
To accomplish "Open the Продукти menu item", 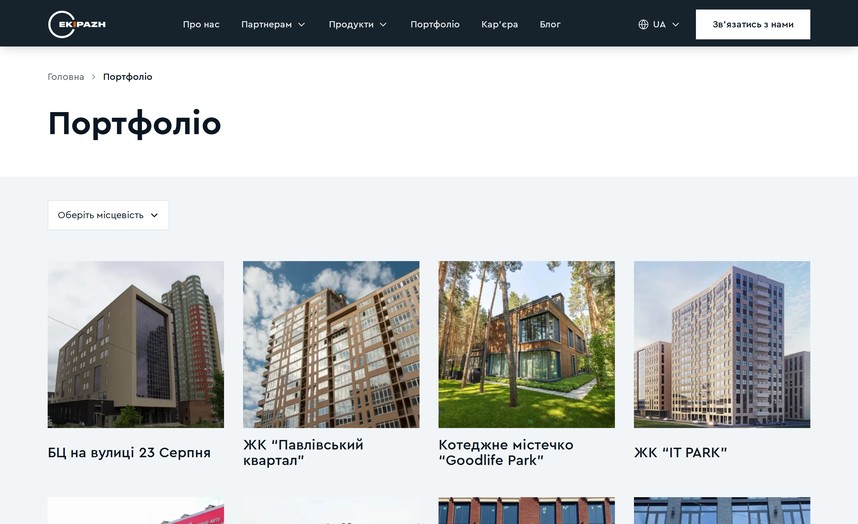I will [351, 25].
